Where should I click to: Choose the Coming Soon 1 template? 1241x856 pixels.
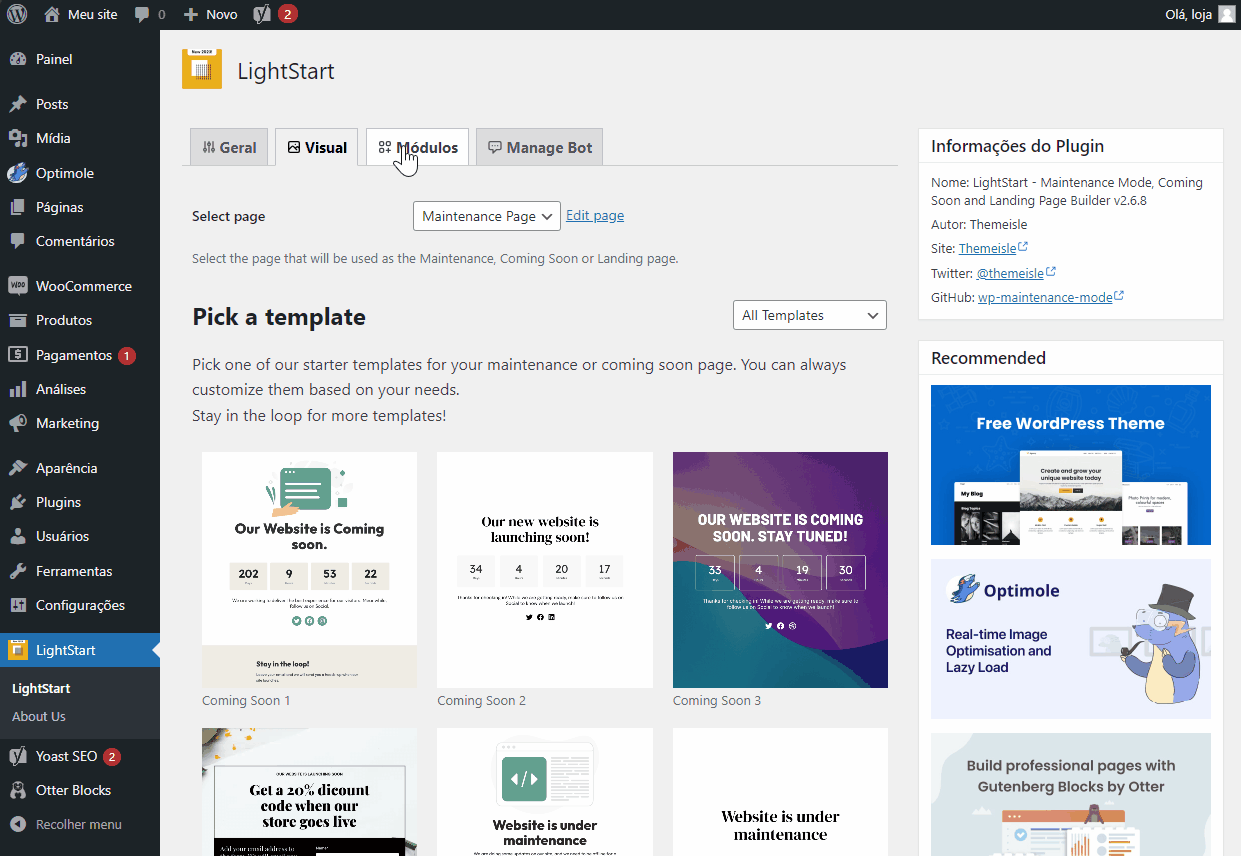(309, 570)
